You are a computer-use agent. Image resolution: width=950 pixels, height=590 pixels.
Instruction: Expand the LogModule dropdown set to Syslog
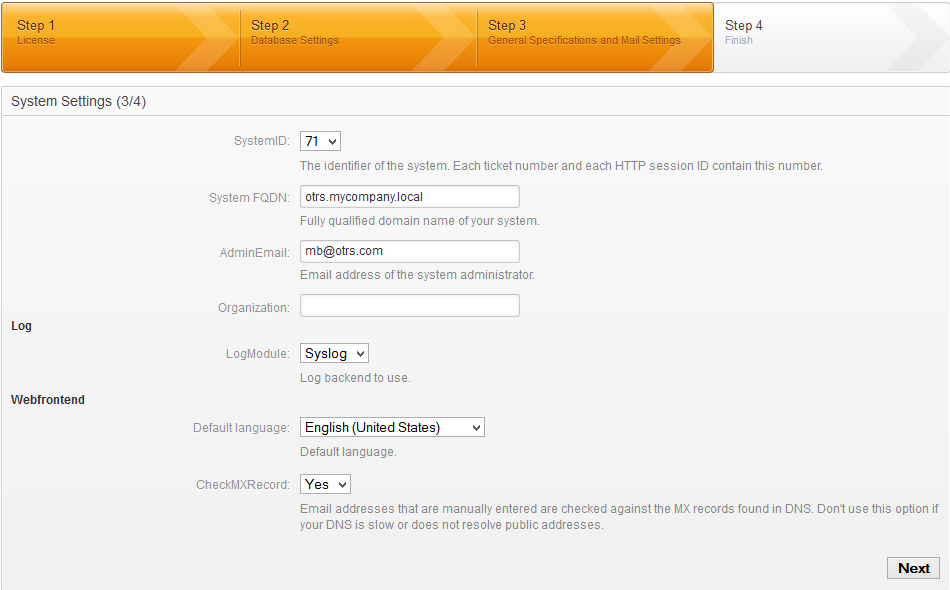334,353
